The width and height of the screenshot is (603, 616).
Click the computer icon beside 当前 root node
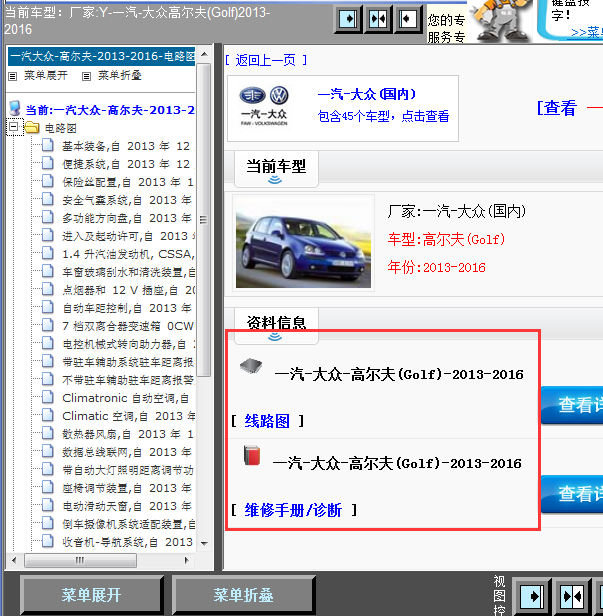click(x=15, y=108)
